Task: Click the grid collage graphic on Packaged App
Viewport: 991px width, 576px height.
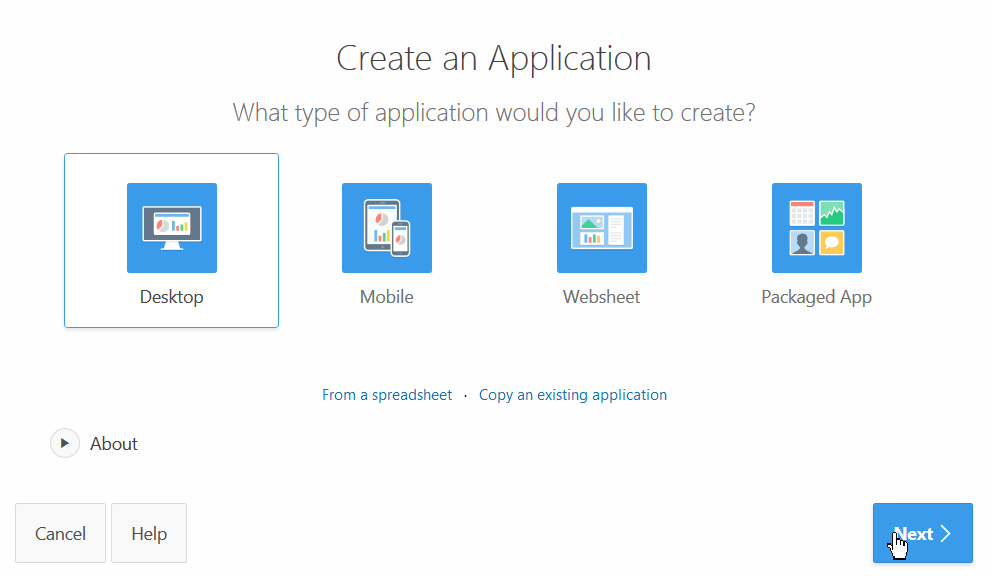Action: click(x=816, y=228)
